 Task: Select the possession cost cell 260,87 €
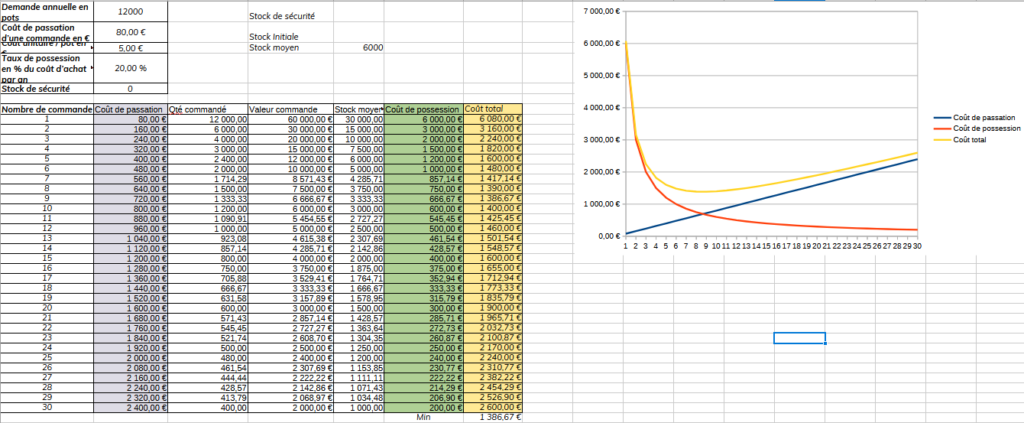[424, 336]
